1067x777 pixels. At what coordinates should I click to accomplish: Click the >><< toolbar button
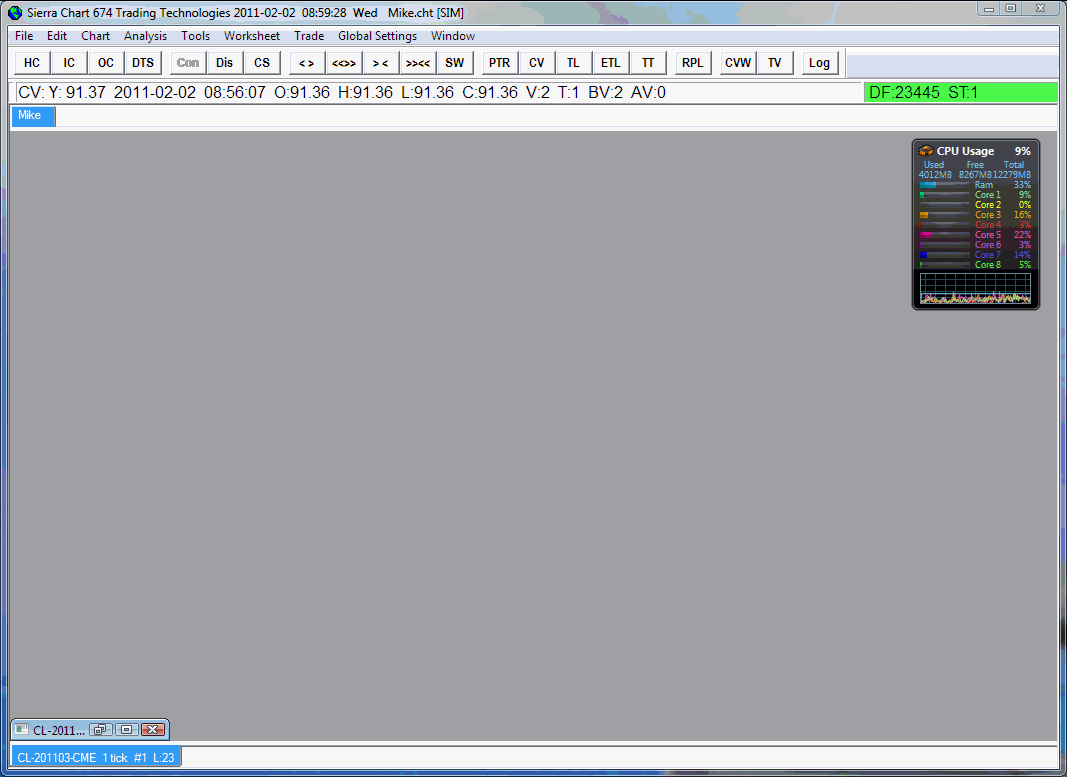pos(418,63)
